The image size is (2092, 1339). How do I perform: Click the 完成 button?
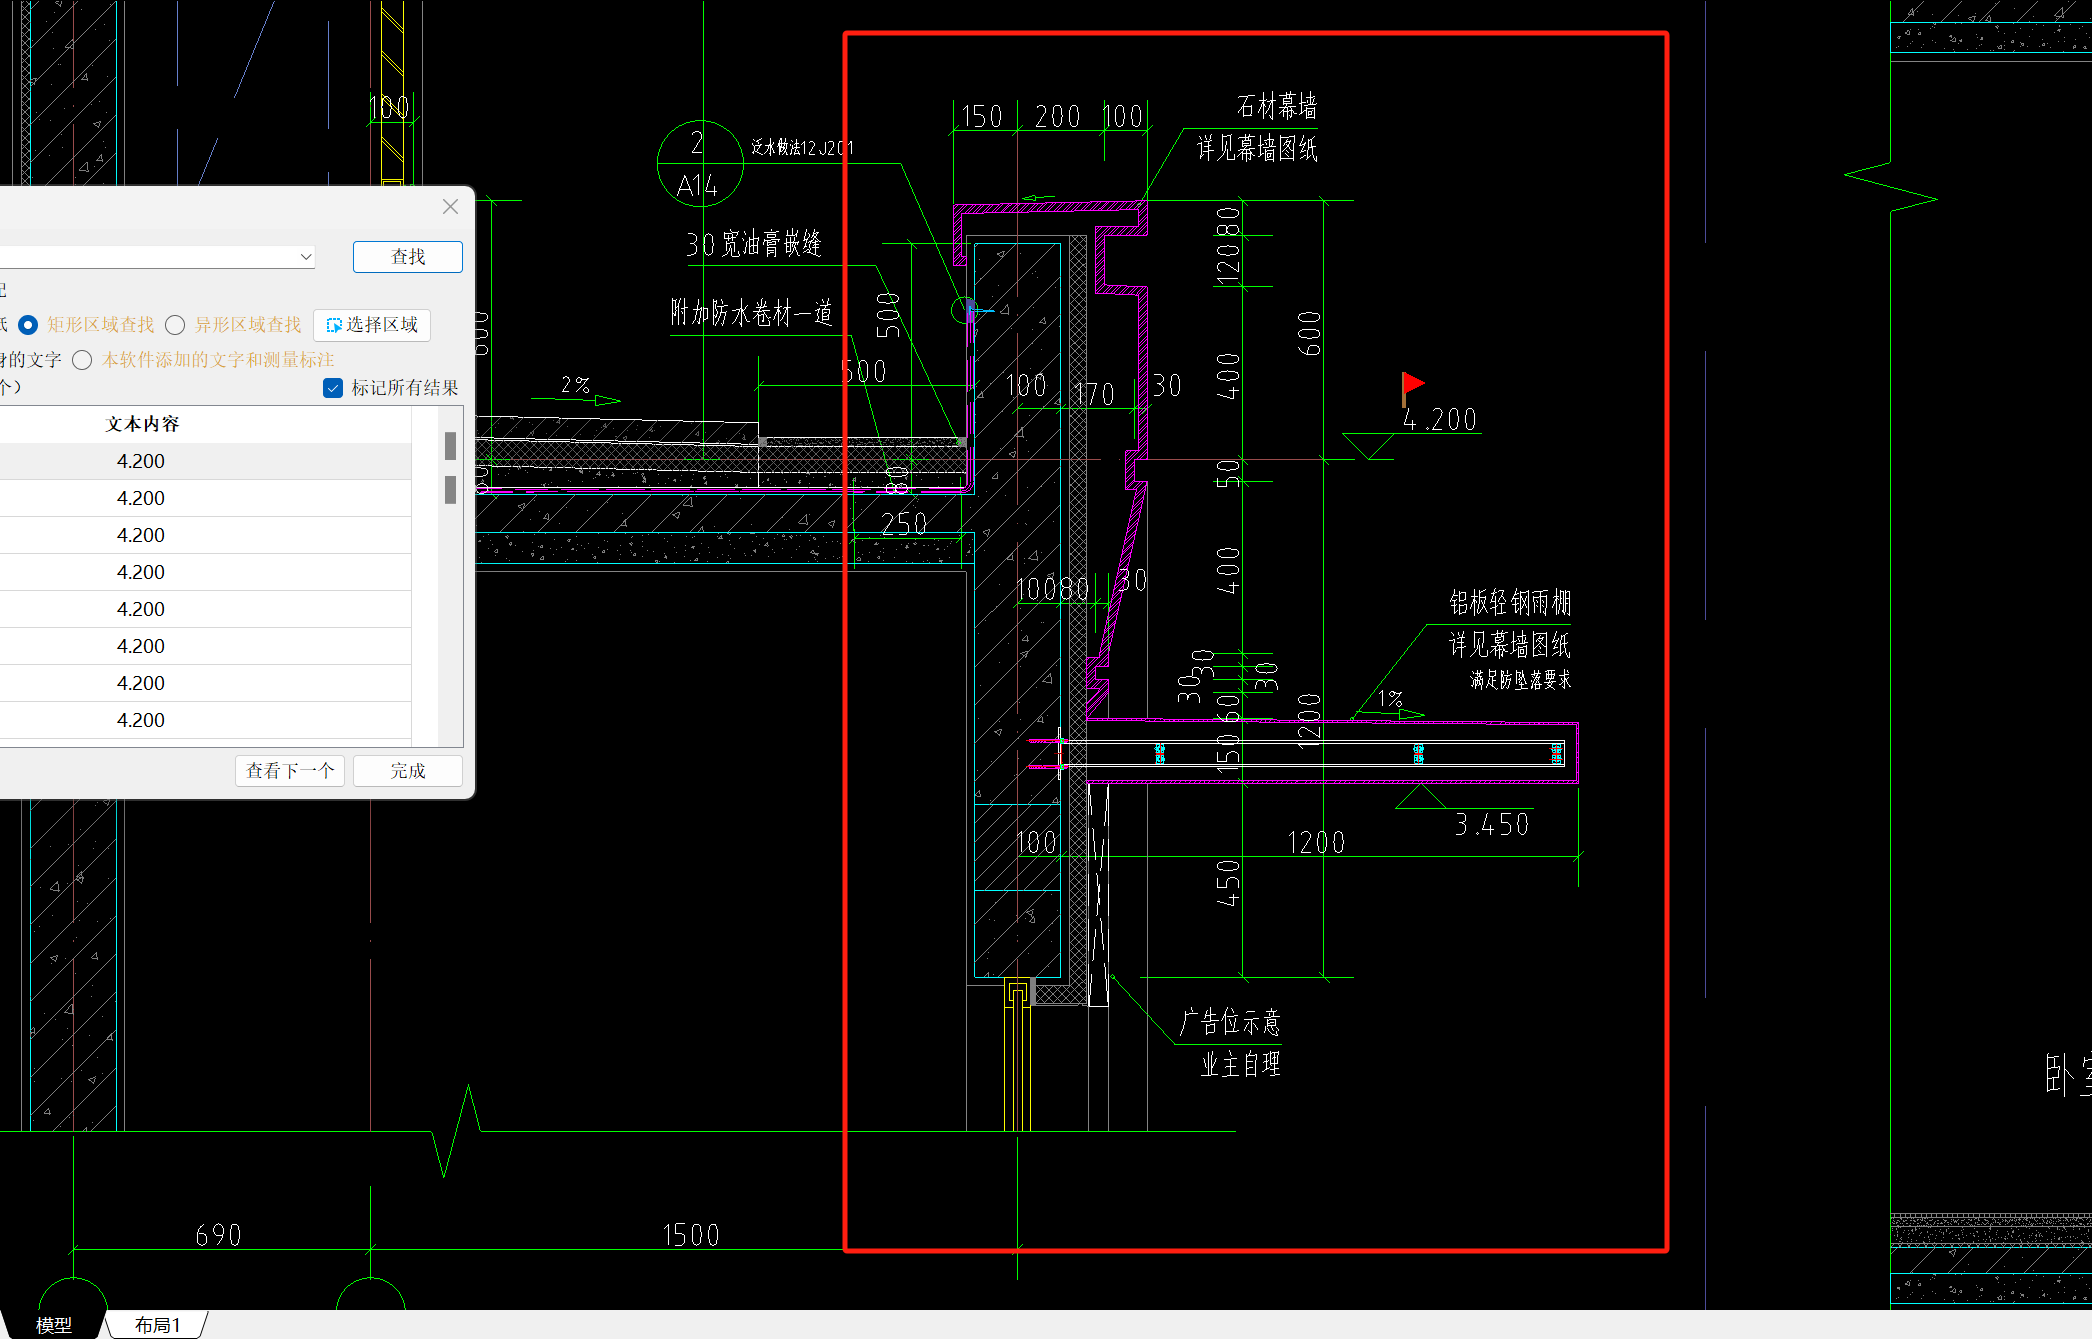[x=408, y=771]
